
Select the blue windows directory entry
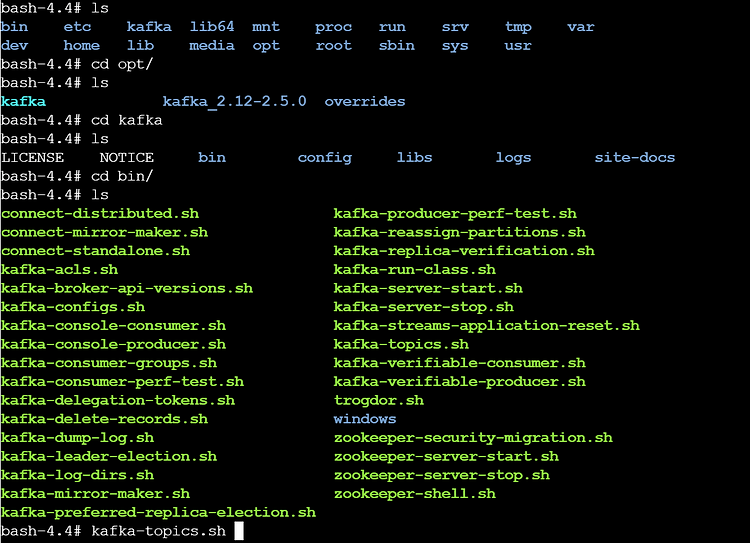(365, 419)
